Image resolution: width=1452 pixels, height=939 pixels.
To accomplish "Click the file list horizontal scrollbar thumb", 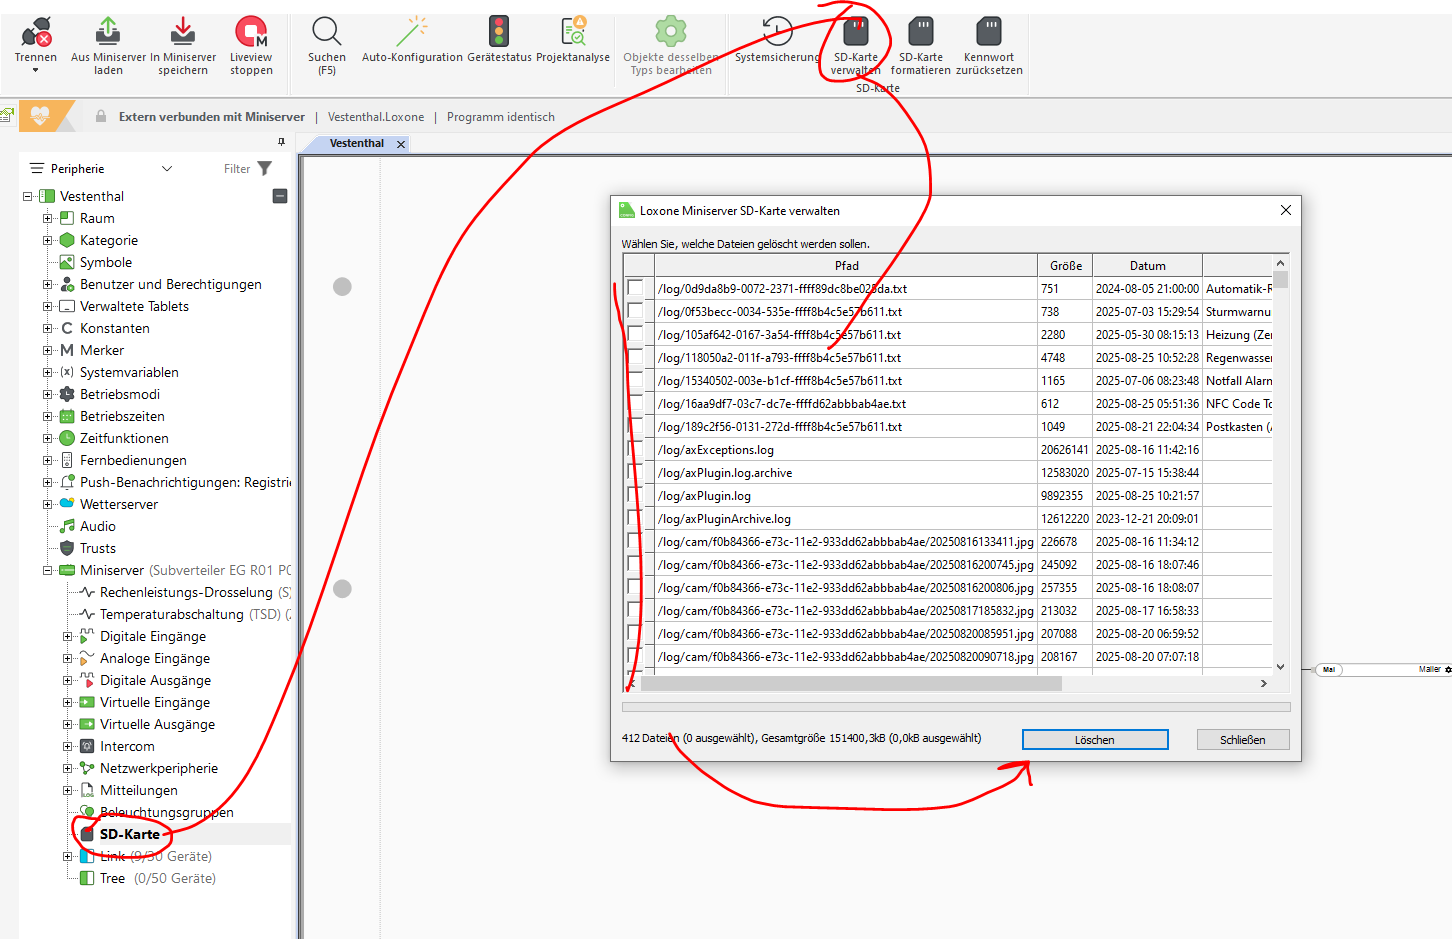I will [x=851, y=684].
